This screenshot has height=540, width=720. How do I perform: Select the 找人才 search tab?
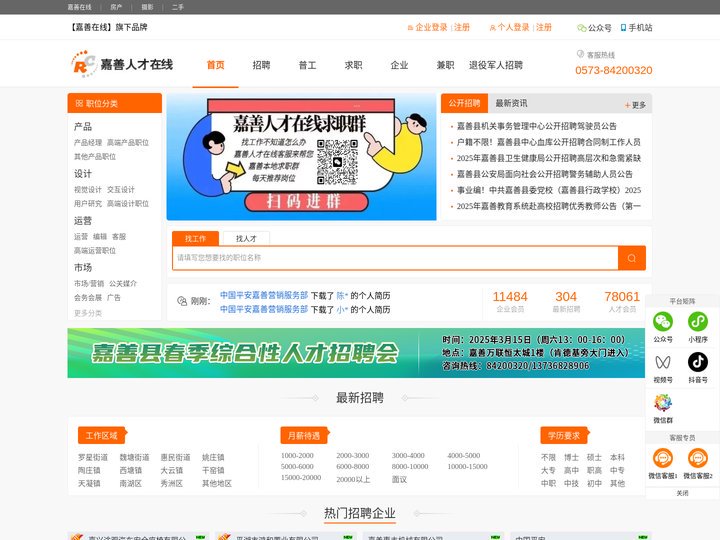246,238
